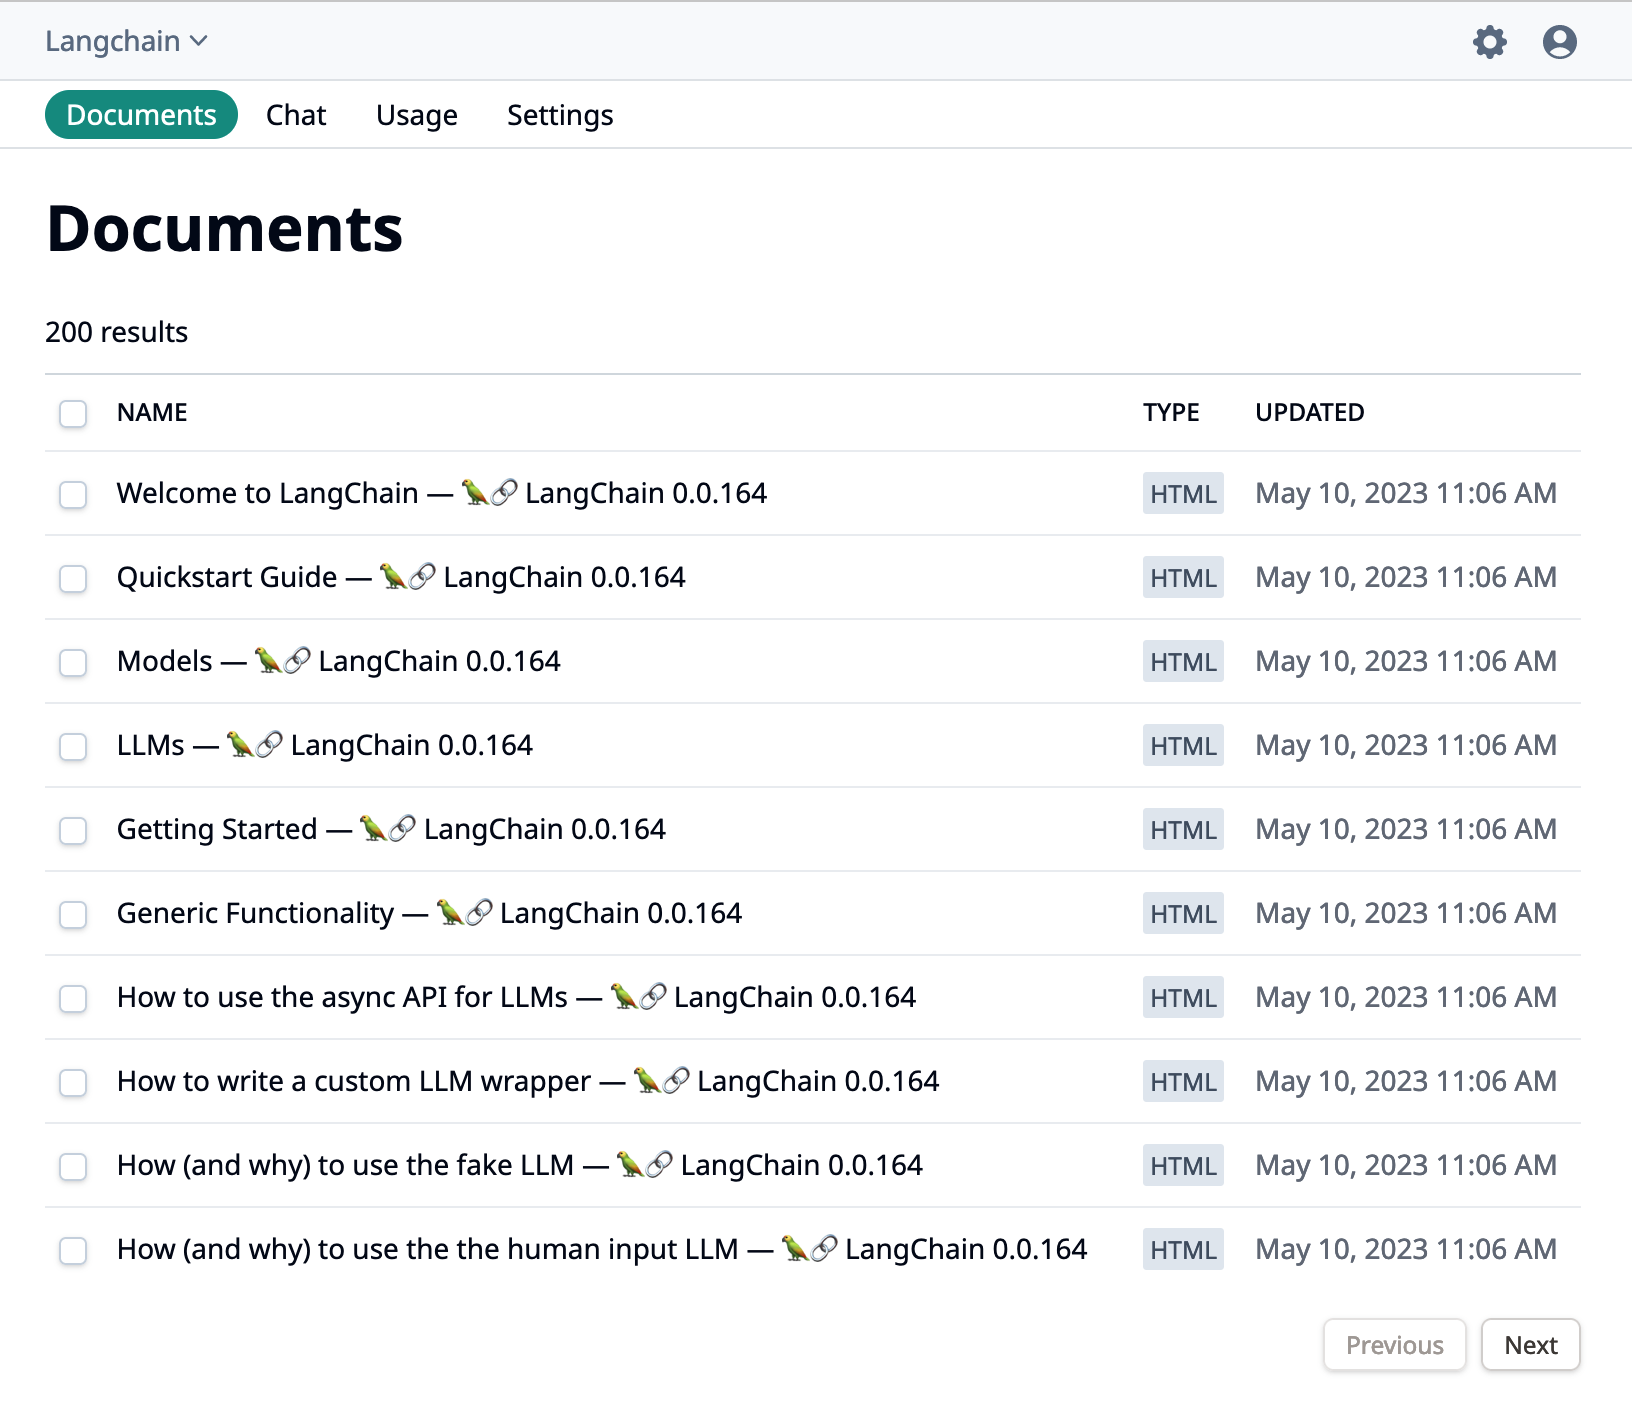The image size is (1632, 1414).
Task: Check the async API for LLMs checkbox
Action: pyautogui.click(x=73, y=998)
